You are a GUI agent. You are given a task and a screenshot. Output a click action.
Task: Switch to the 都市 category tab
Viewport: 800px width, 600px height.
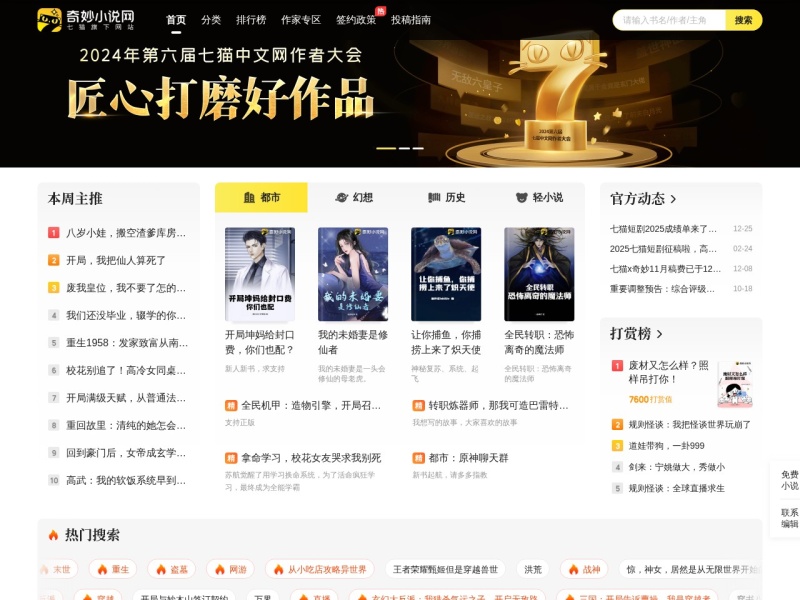261,197
